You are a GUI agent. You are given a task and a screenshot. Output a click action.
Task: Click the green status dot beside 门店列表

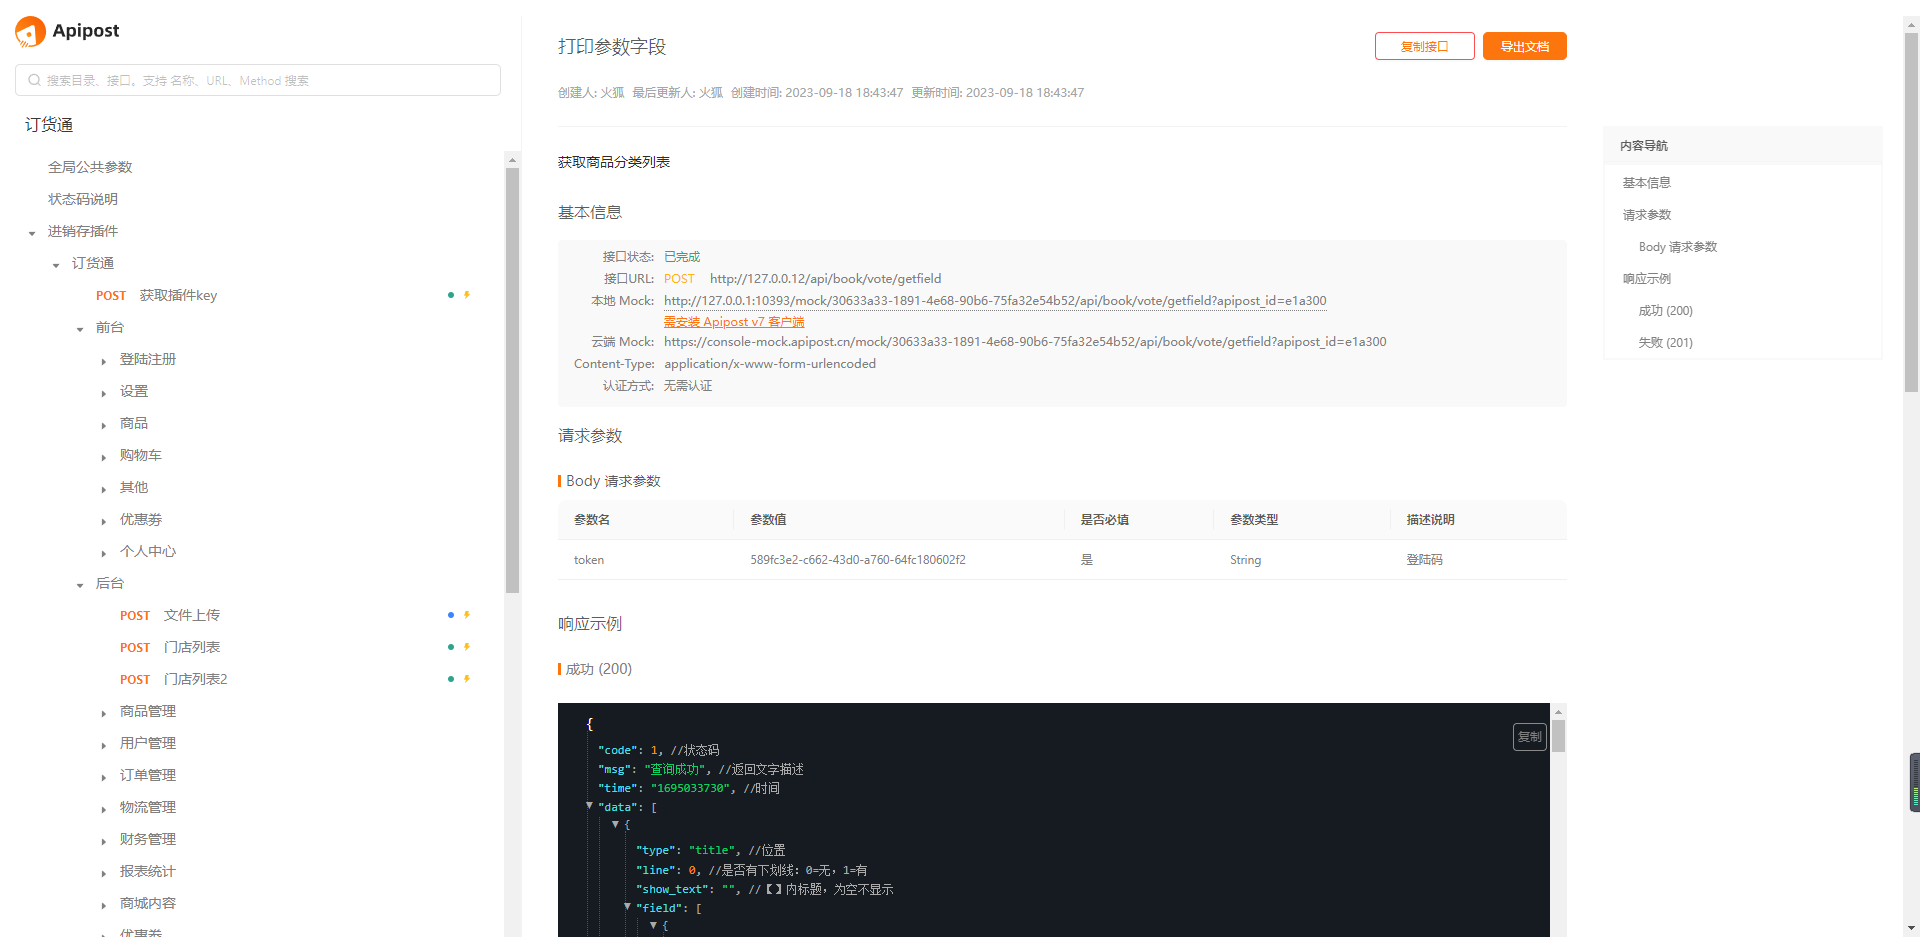pyautogui.click(x=451, y=647)
